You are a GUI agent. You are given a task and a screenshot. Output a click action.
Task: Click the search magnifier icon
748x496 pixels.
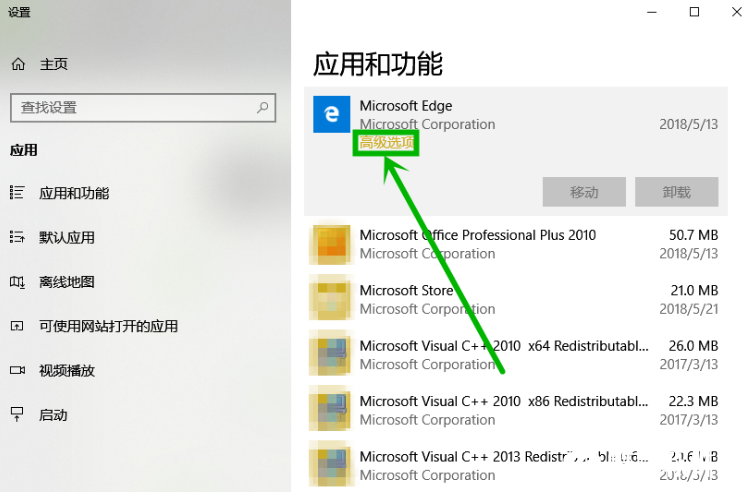click(x=263, y=107)
